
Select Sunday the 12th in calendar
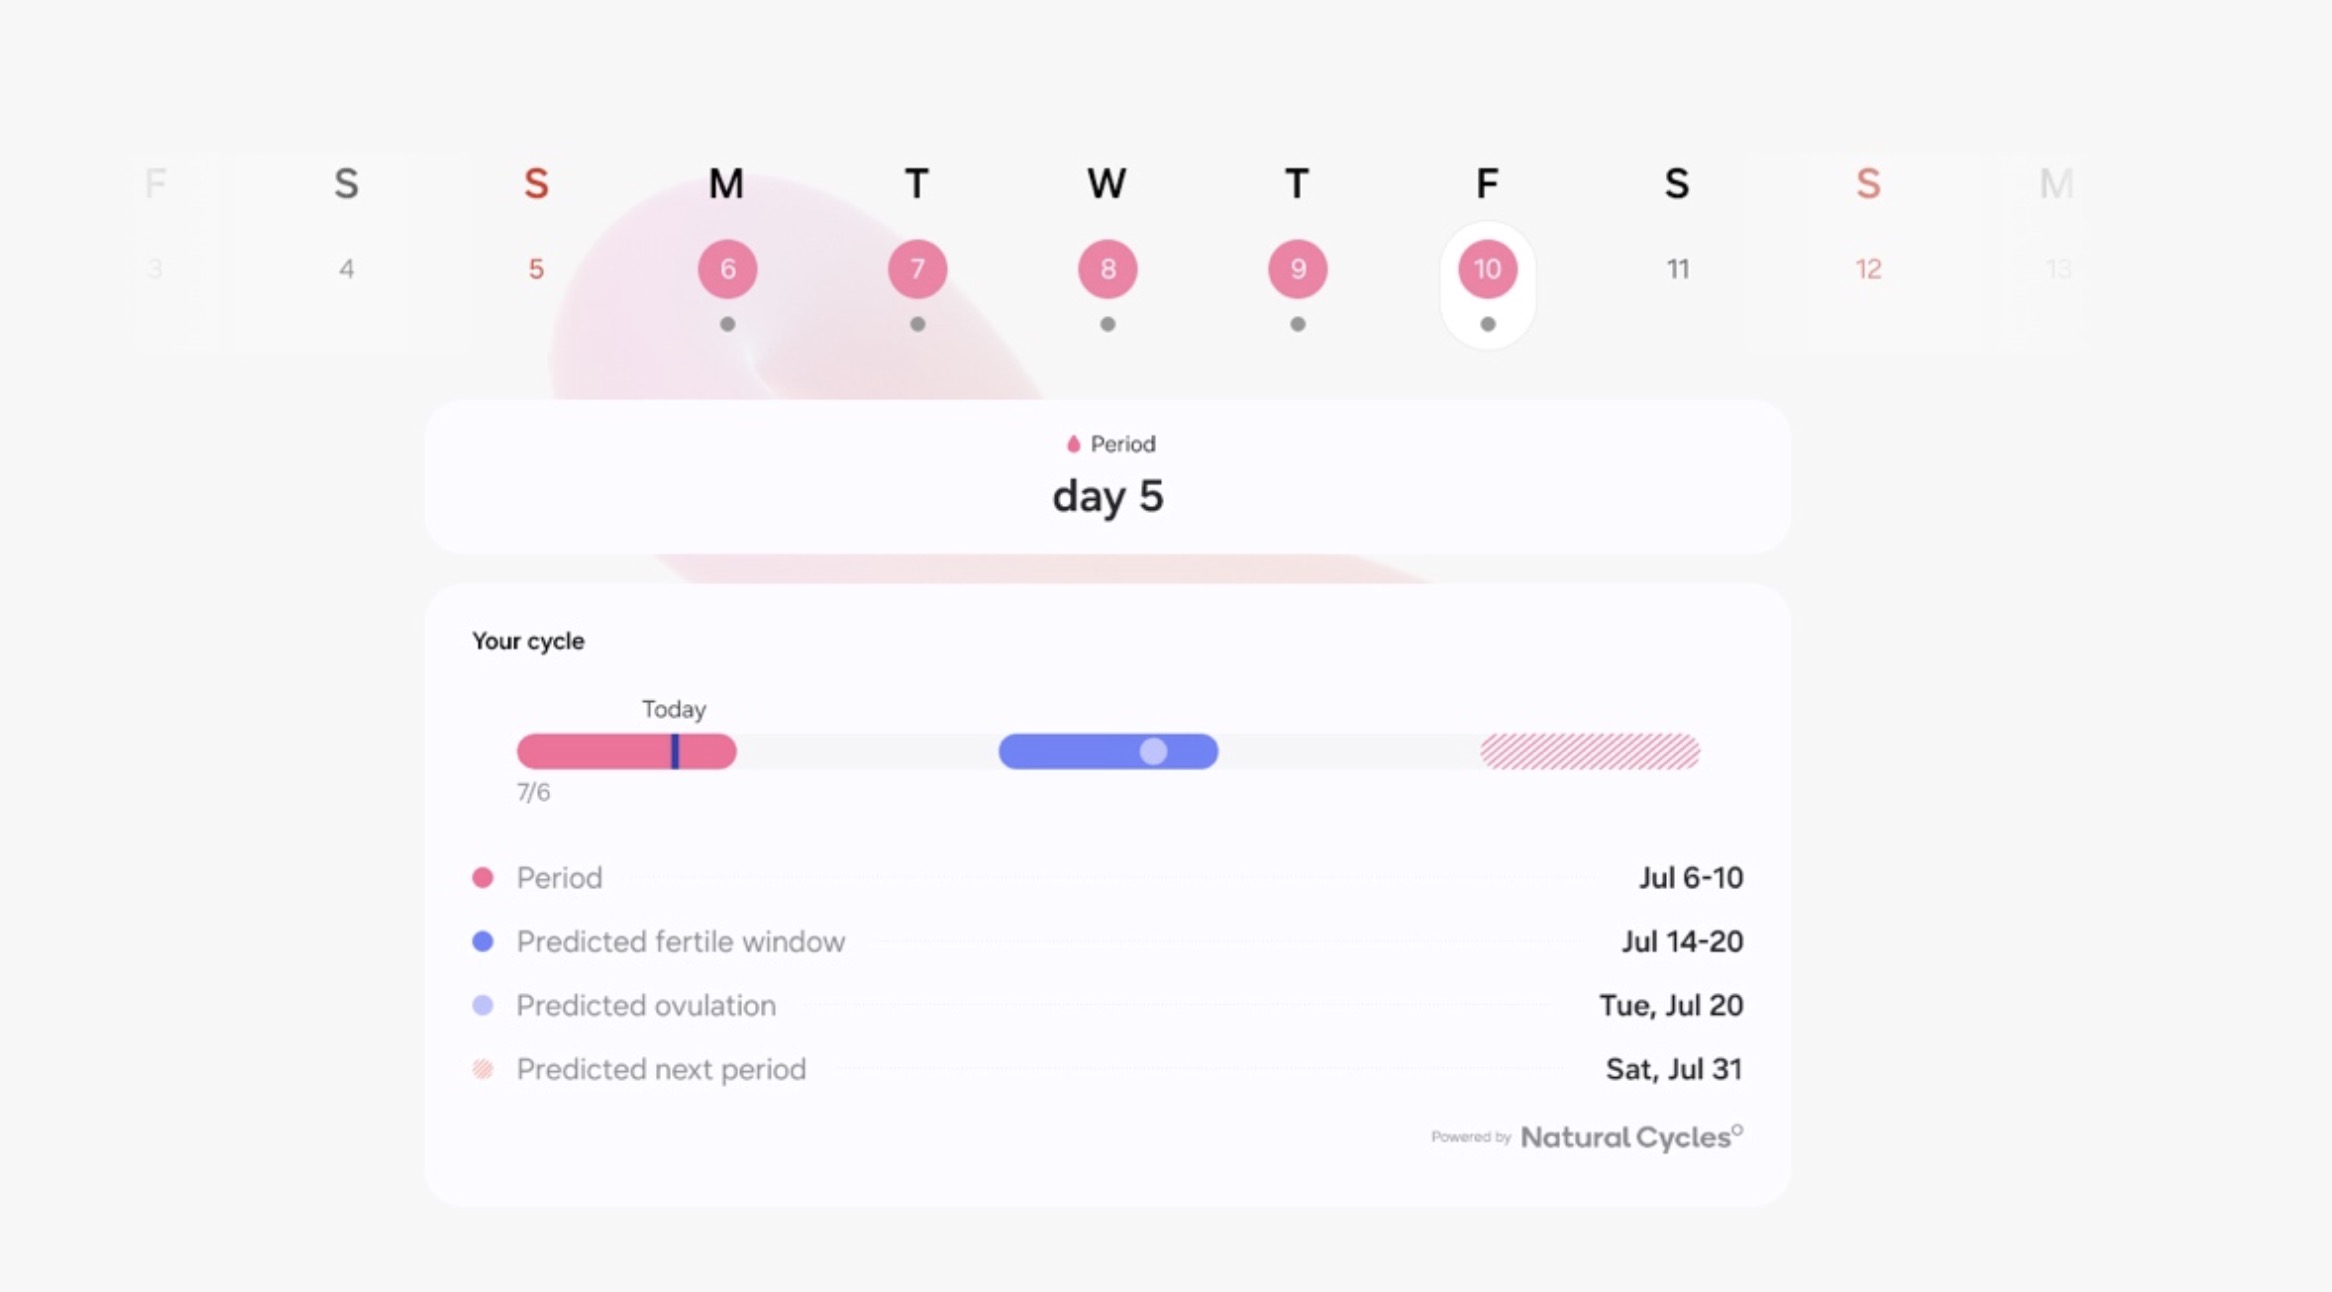(1867, 269)
